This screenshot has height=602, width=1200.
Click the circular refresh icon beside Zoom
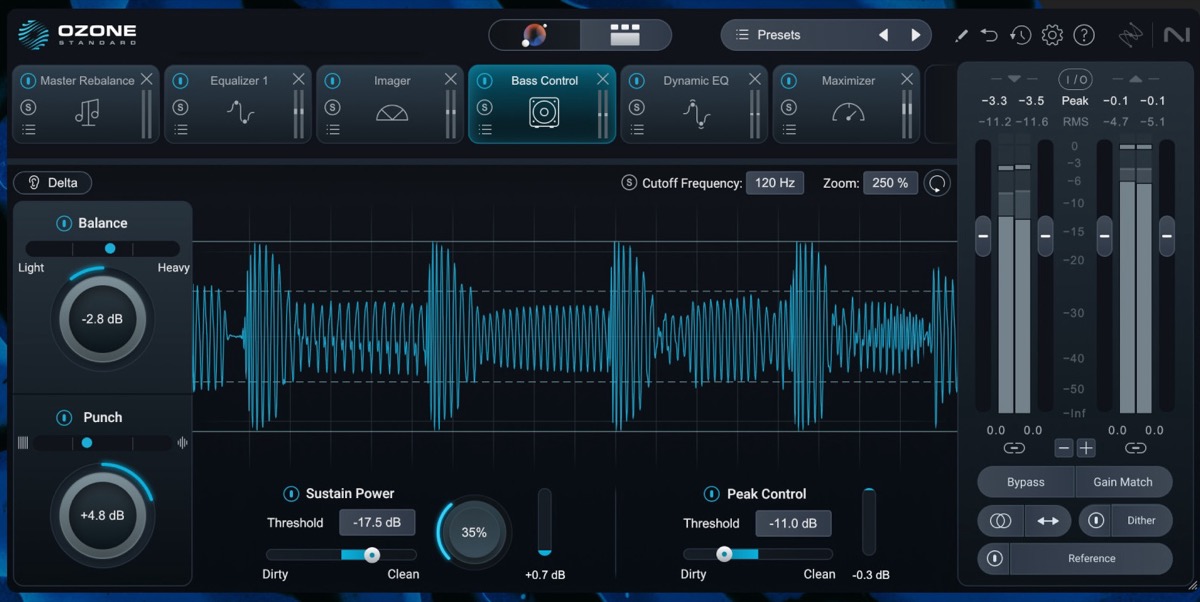(937, 182)
